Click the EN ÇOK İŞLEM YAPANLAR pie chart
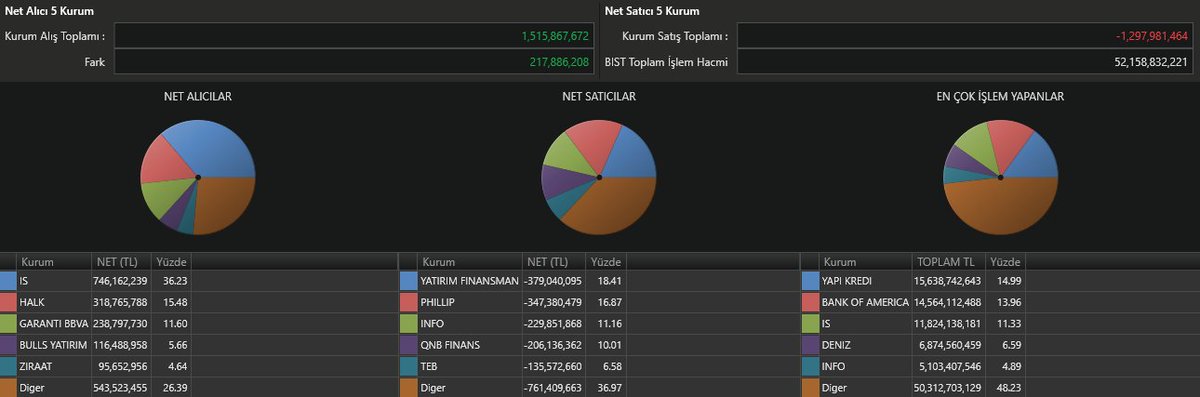This screenshot has width=1200, height=397. pos(1000,177)
